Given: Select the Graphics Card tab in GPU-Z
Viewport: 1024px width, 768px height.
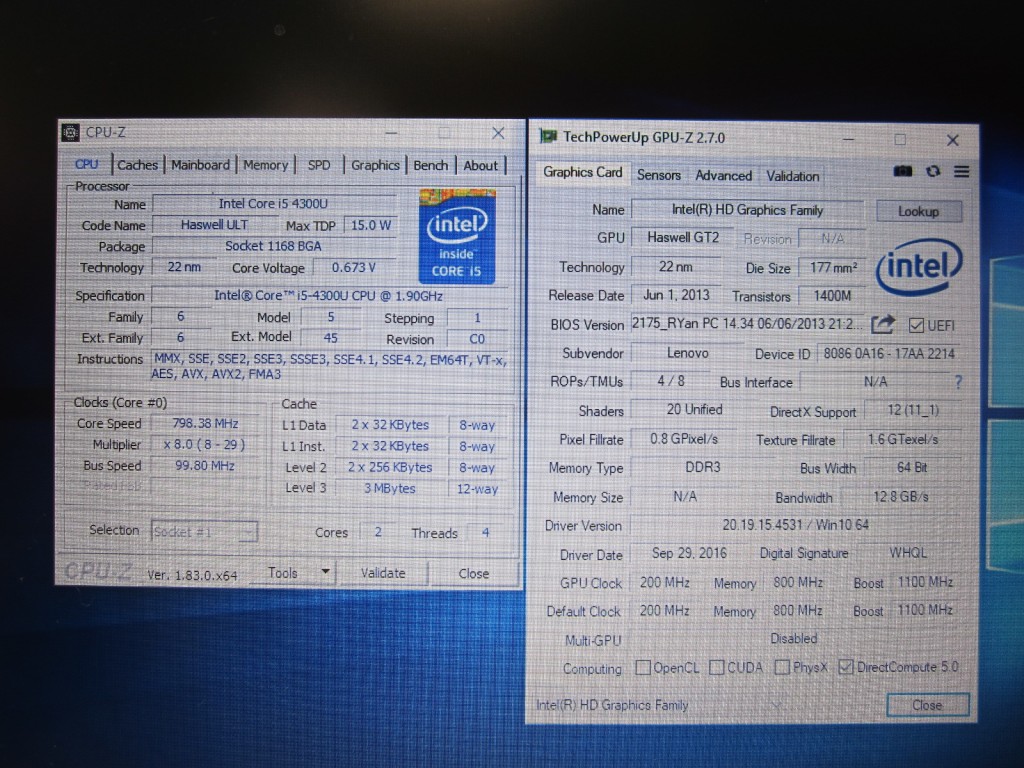Looking at the screenshot, I should pyautogui.click(x=583, y=172).
